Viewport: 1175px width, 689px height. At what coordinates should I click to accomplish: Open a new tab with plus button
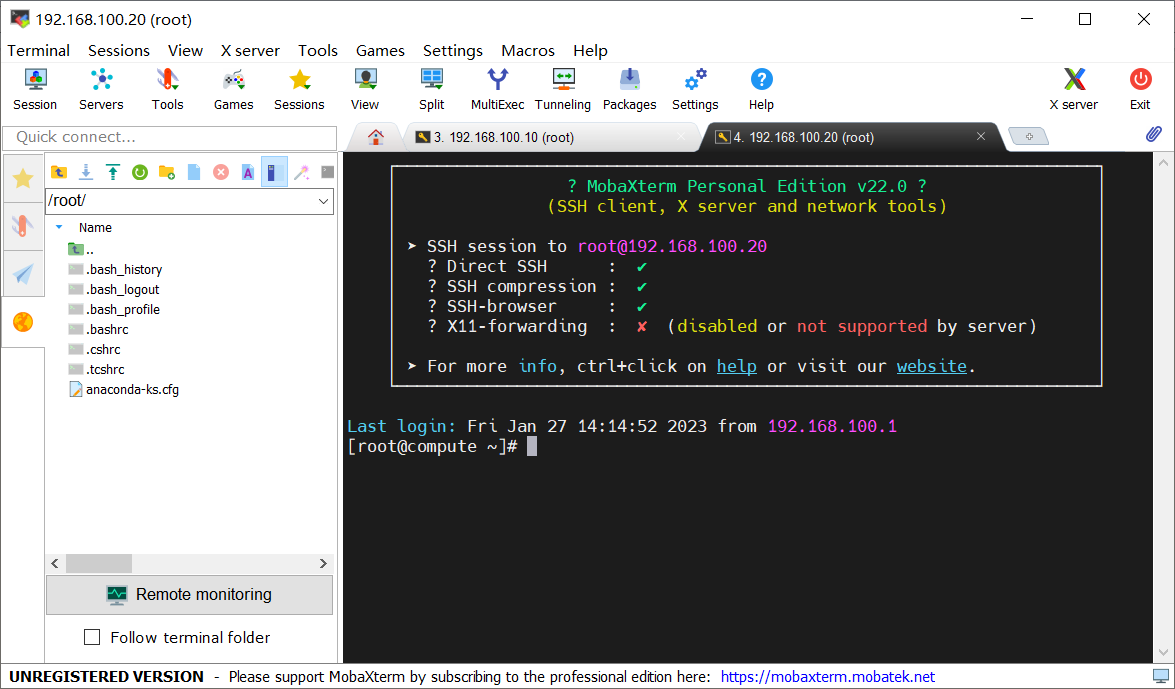1029,136
